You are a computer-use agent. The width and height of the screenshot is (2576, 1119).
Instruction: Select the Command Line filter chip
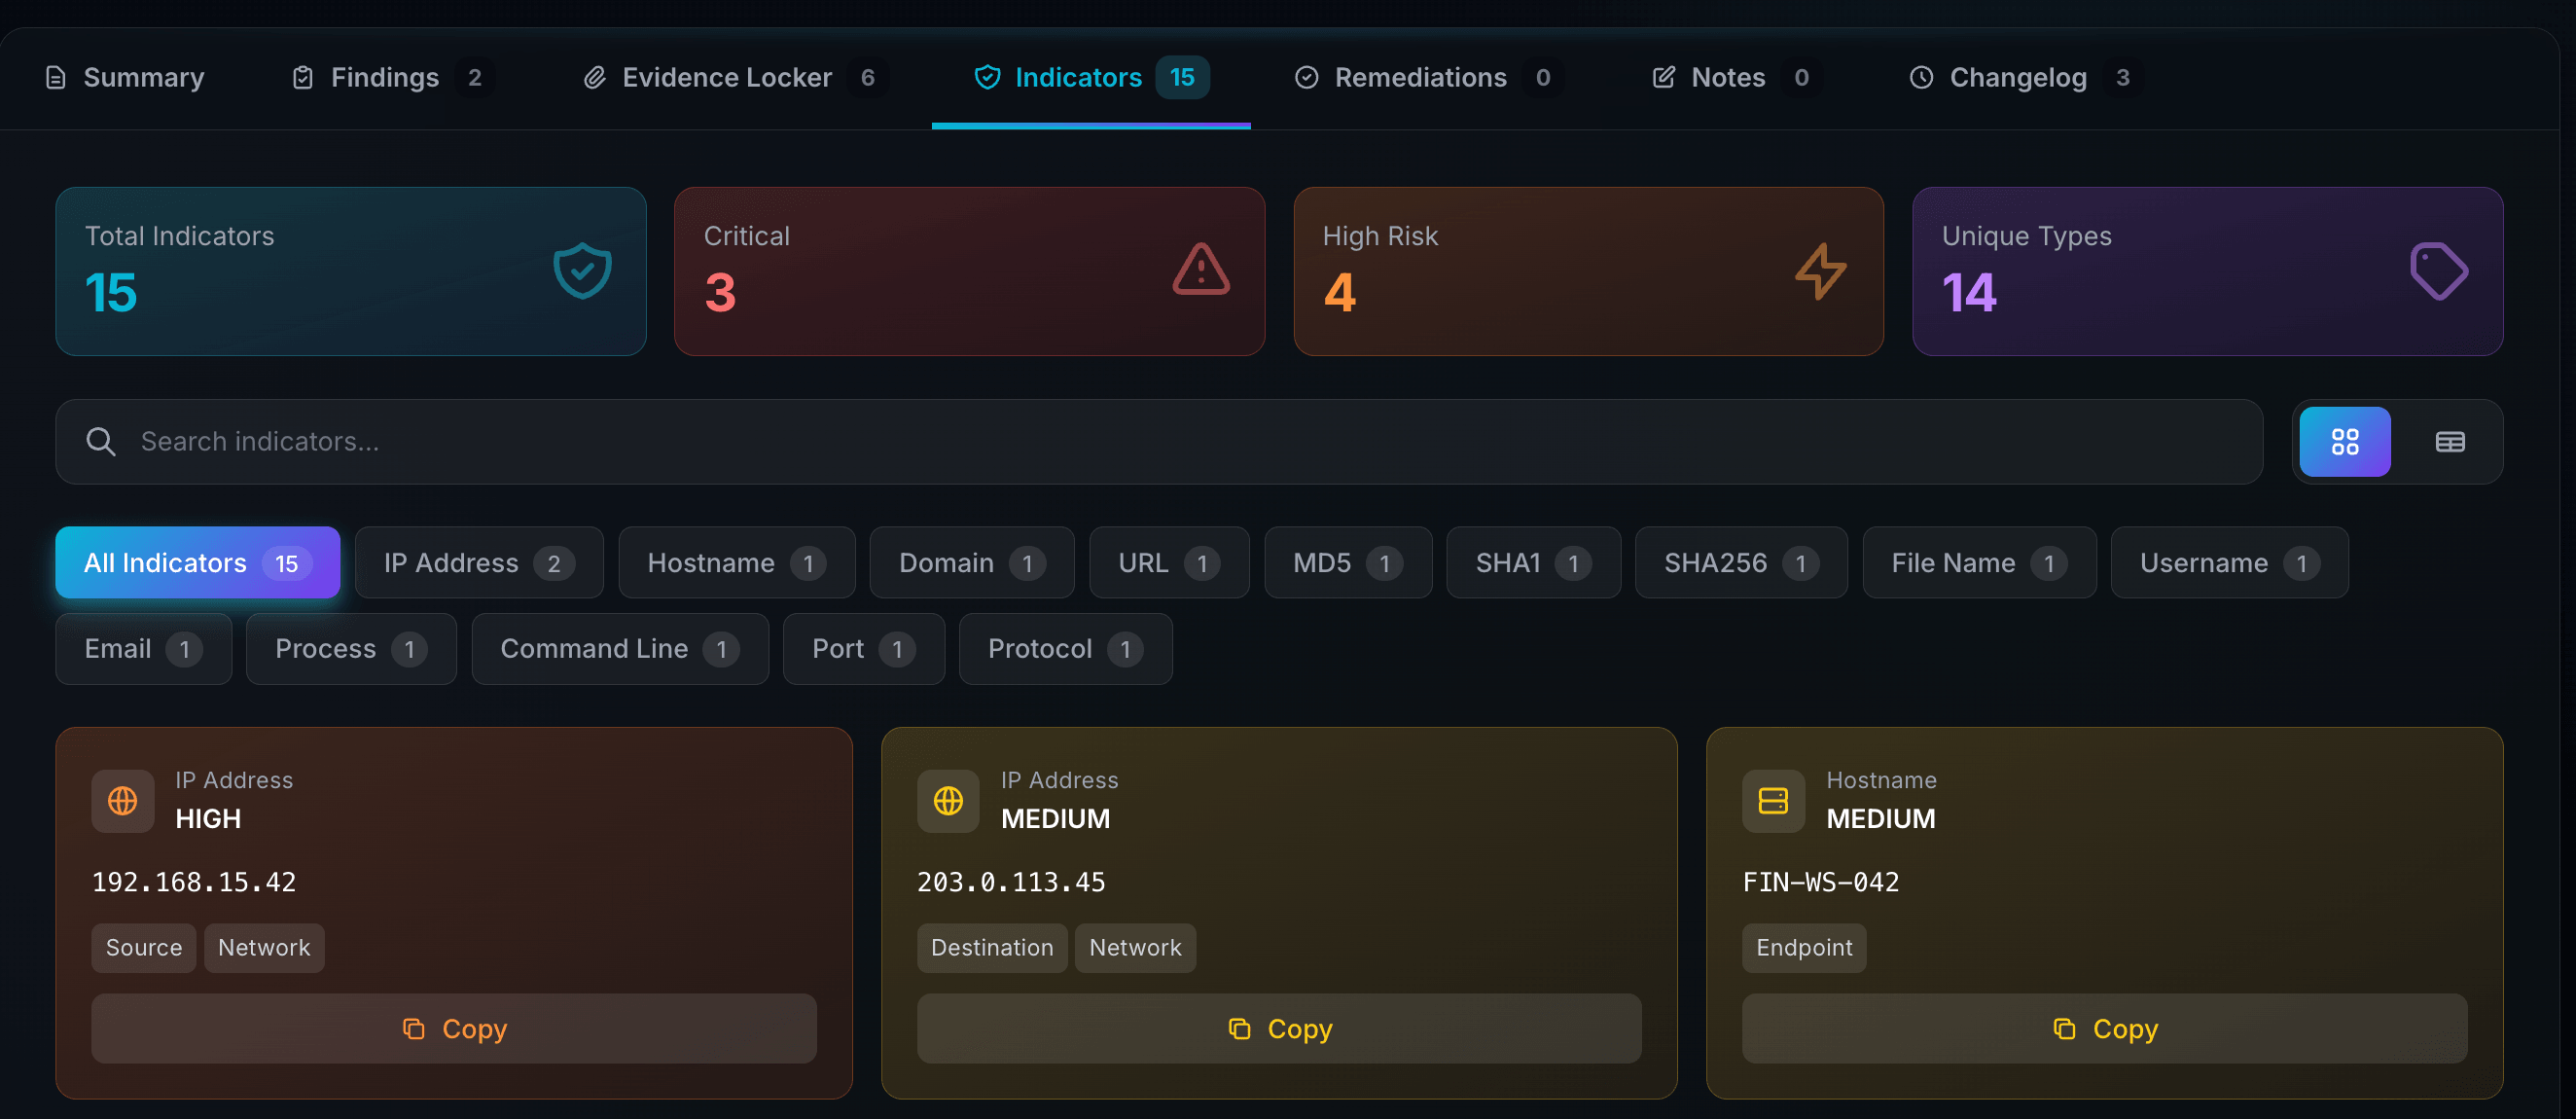[620, 648]
